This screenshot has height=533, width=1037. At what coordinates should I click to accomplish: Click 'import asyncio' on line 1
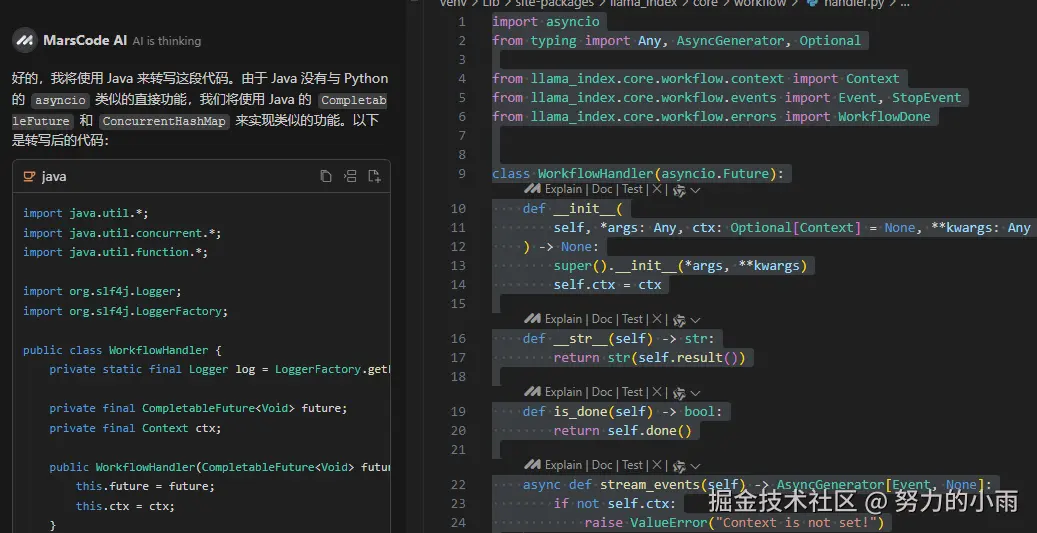546,22
